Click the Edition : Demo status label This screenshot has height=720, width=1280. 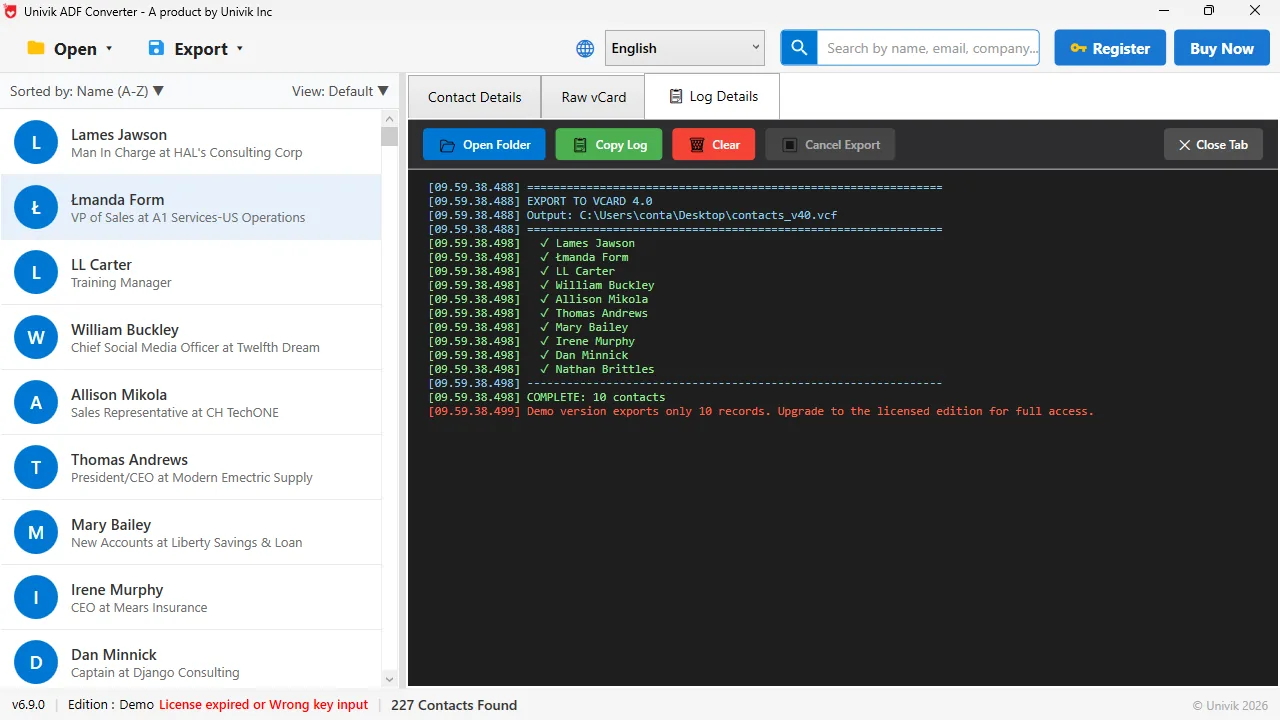coord(111,705)
